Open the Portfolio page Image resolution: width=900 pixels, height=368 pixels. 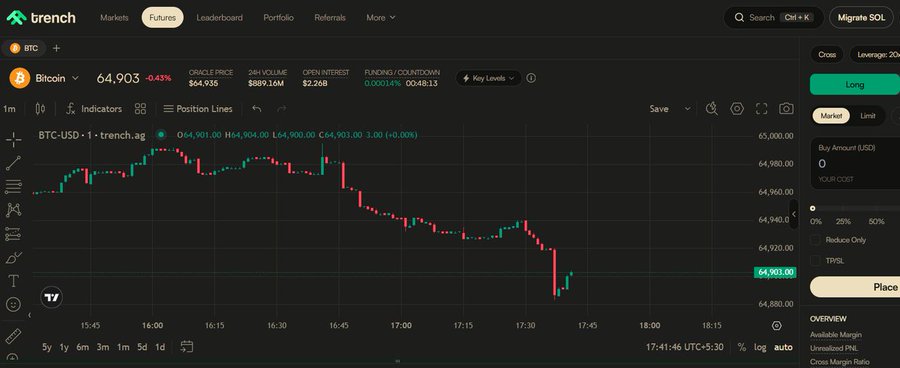pos(278,18)
